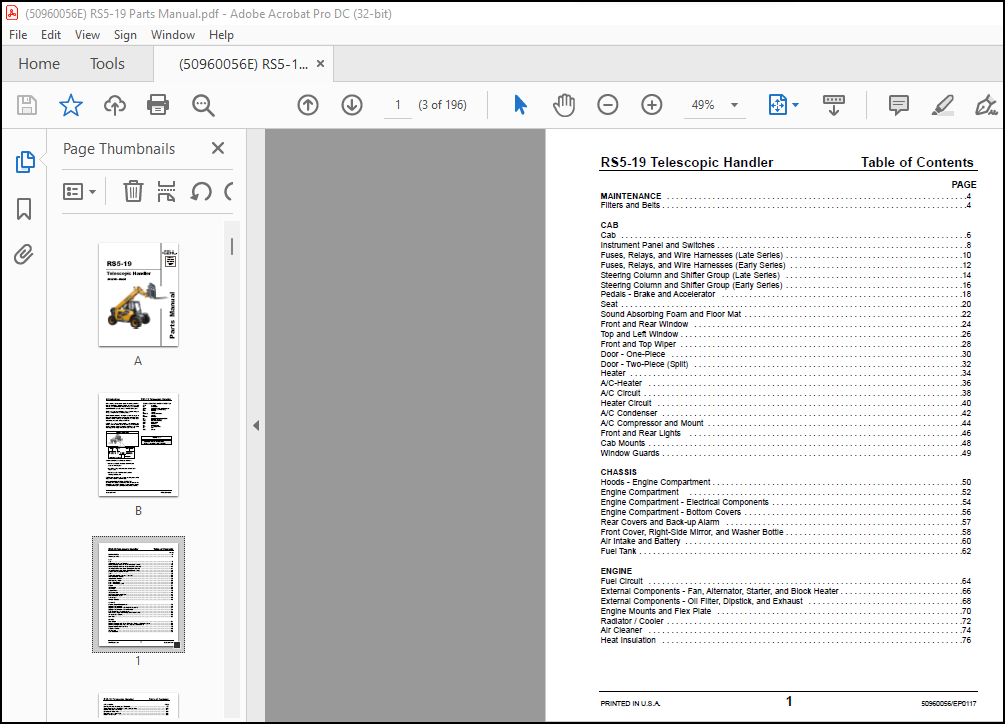Open the Find text magnifier icon
The width and height of the screenshot is (1005, 724).
point(203,105)
